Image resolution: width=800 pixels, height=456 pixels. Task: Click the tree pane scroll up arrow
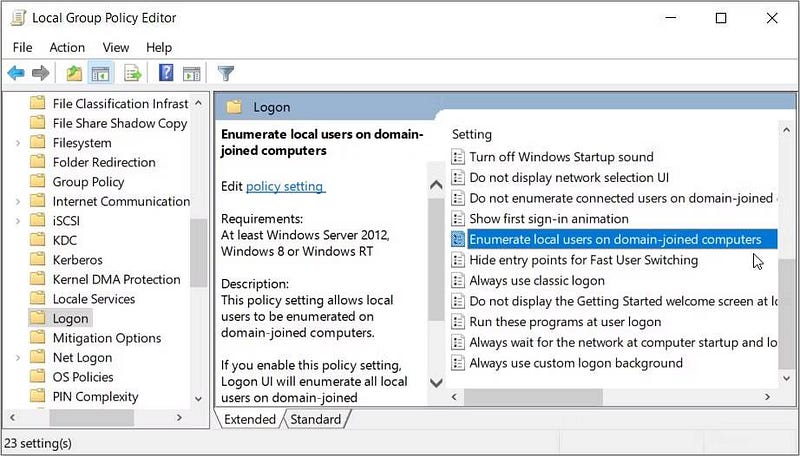(x=198, y=103)
